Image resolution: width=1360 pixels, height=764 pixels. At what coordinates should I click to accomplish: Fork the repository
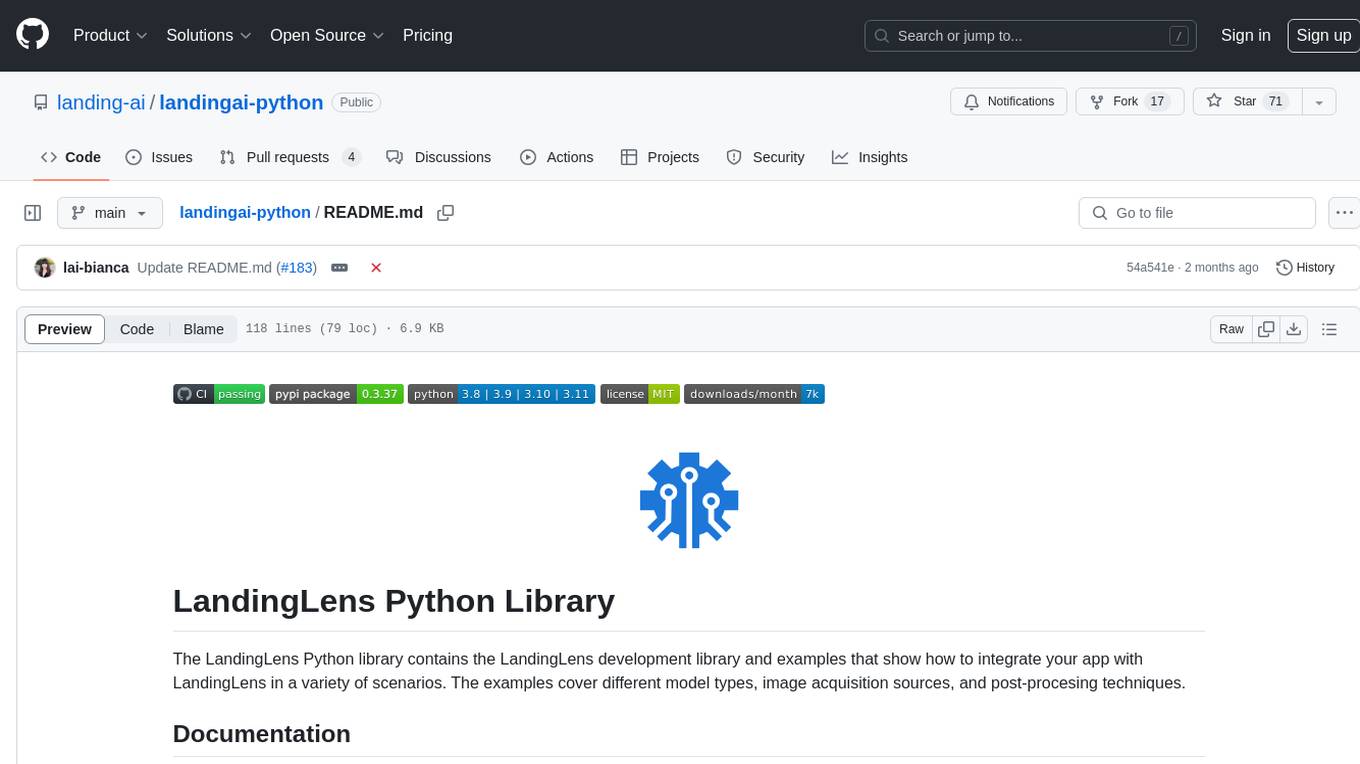(x=1129, y=102)
